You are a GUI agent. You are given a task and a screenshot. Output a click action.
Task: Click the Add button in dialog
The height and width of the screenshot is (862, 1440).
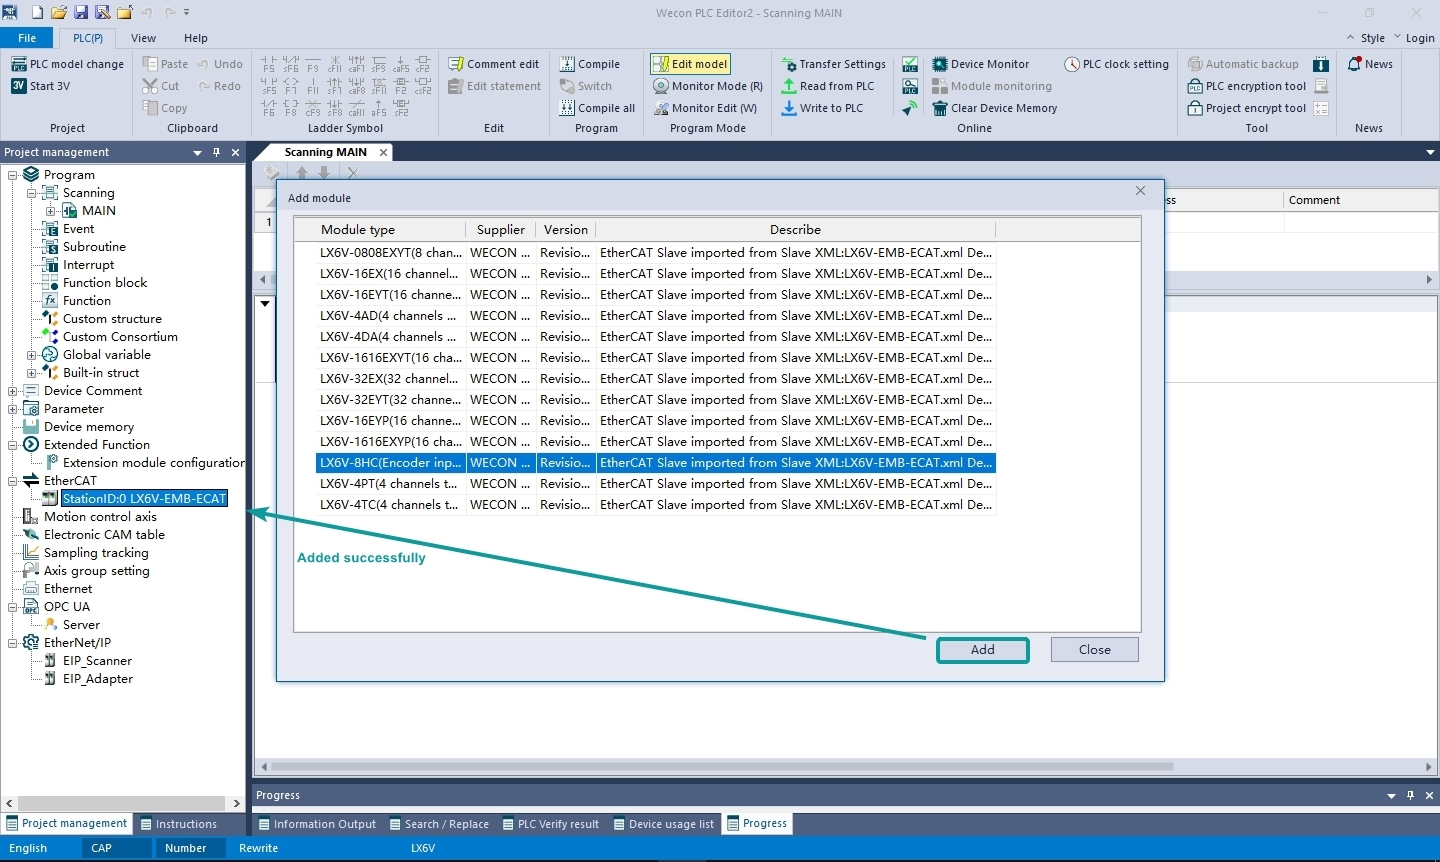pos(983,650)
